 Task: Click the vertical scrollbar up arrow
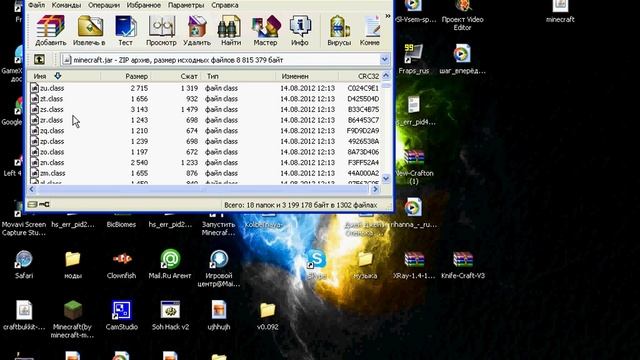pos(386,76)
